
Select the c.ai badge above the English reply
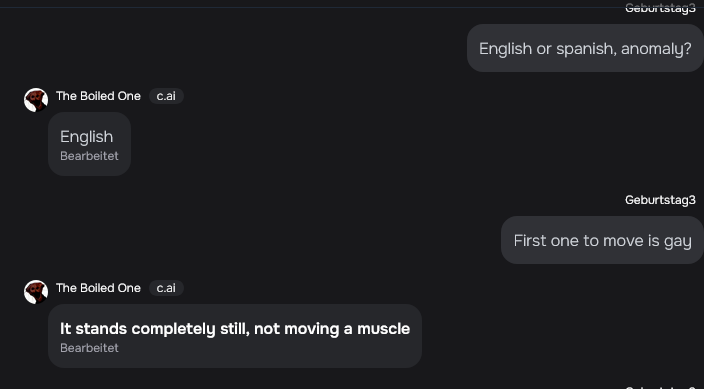click(x=166, y=96)
